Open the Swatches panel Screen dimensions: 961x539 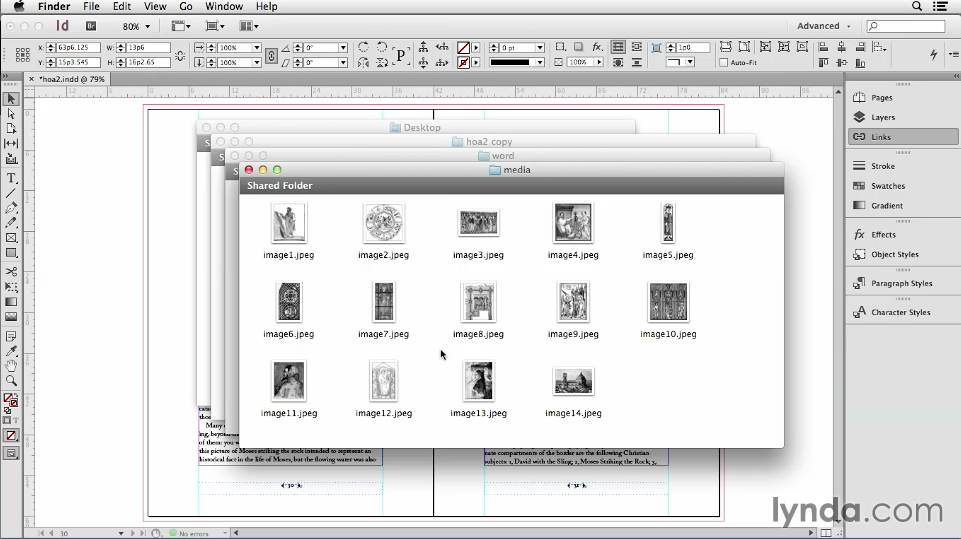[x=902, y=186]
